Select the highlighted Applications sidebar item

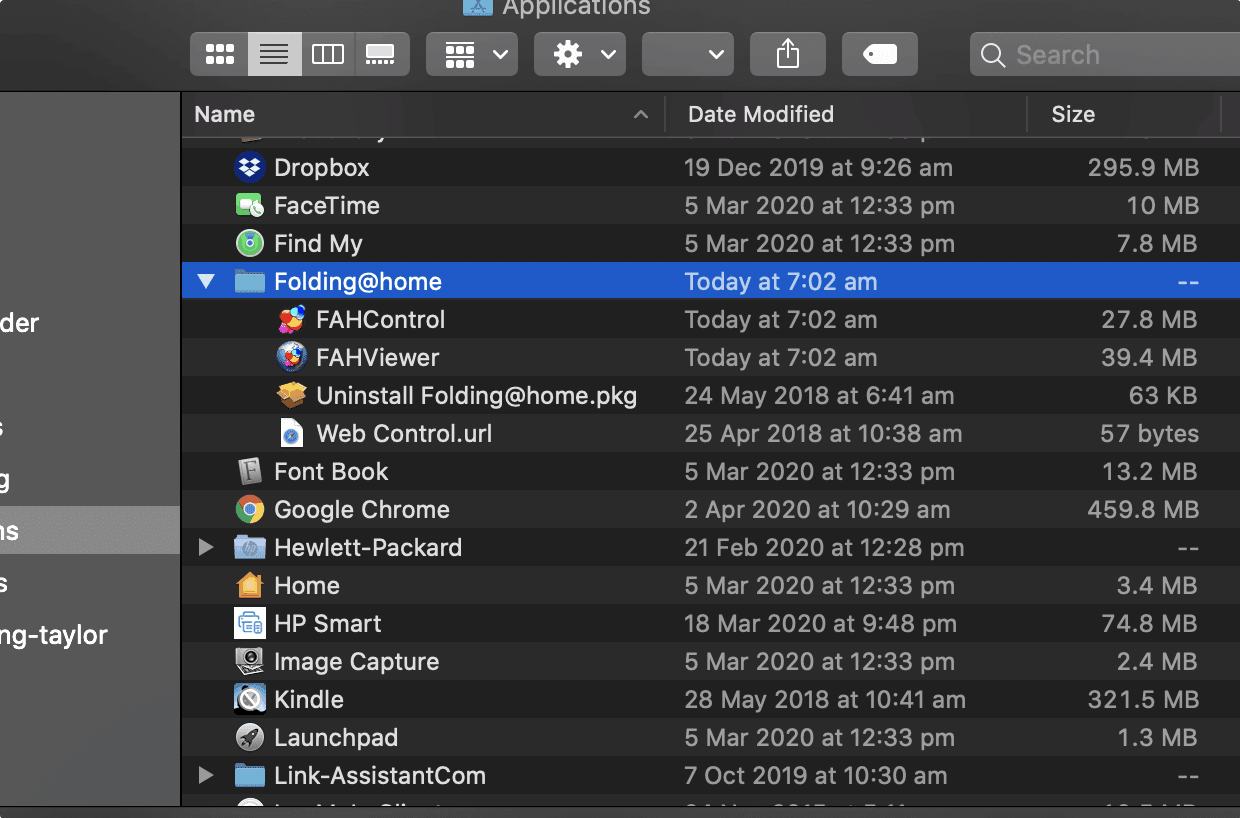[90, 530]
